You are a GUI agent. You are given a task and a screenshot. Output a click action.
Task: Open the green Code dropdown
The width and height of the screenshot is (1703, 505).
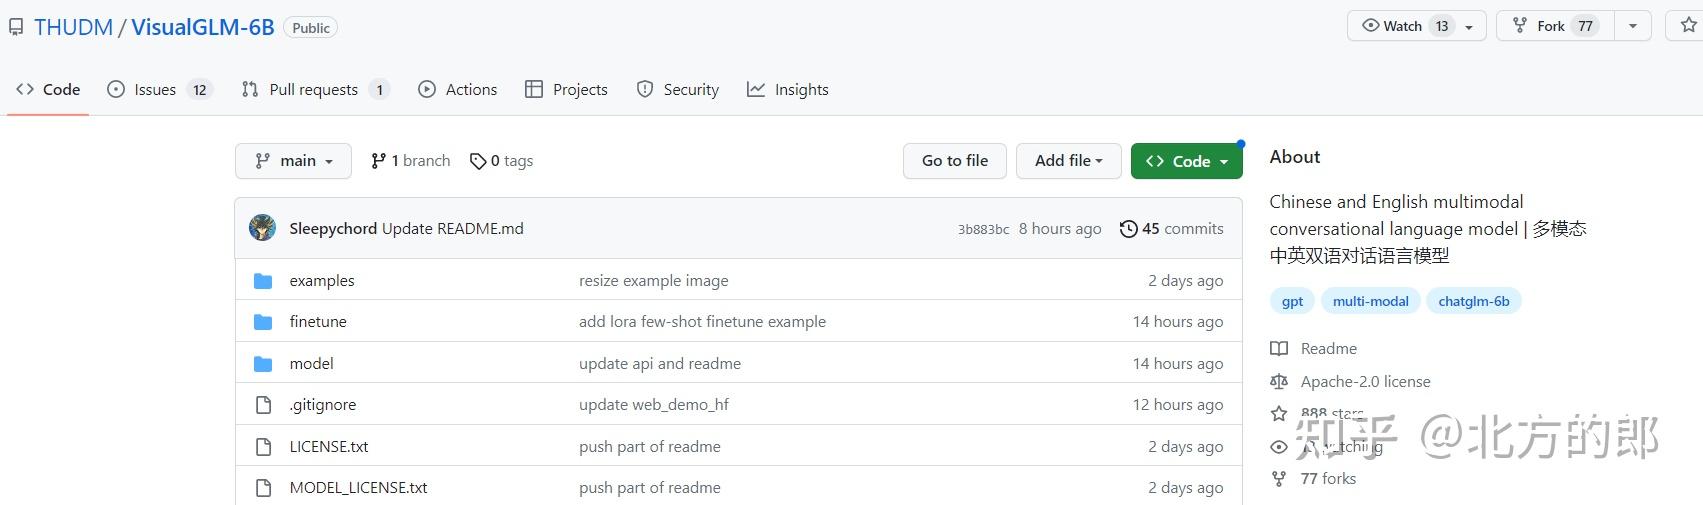(1186, 161)
